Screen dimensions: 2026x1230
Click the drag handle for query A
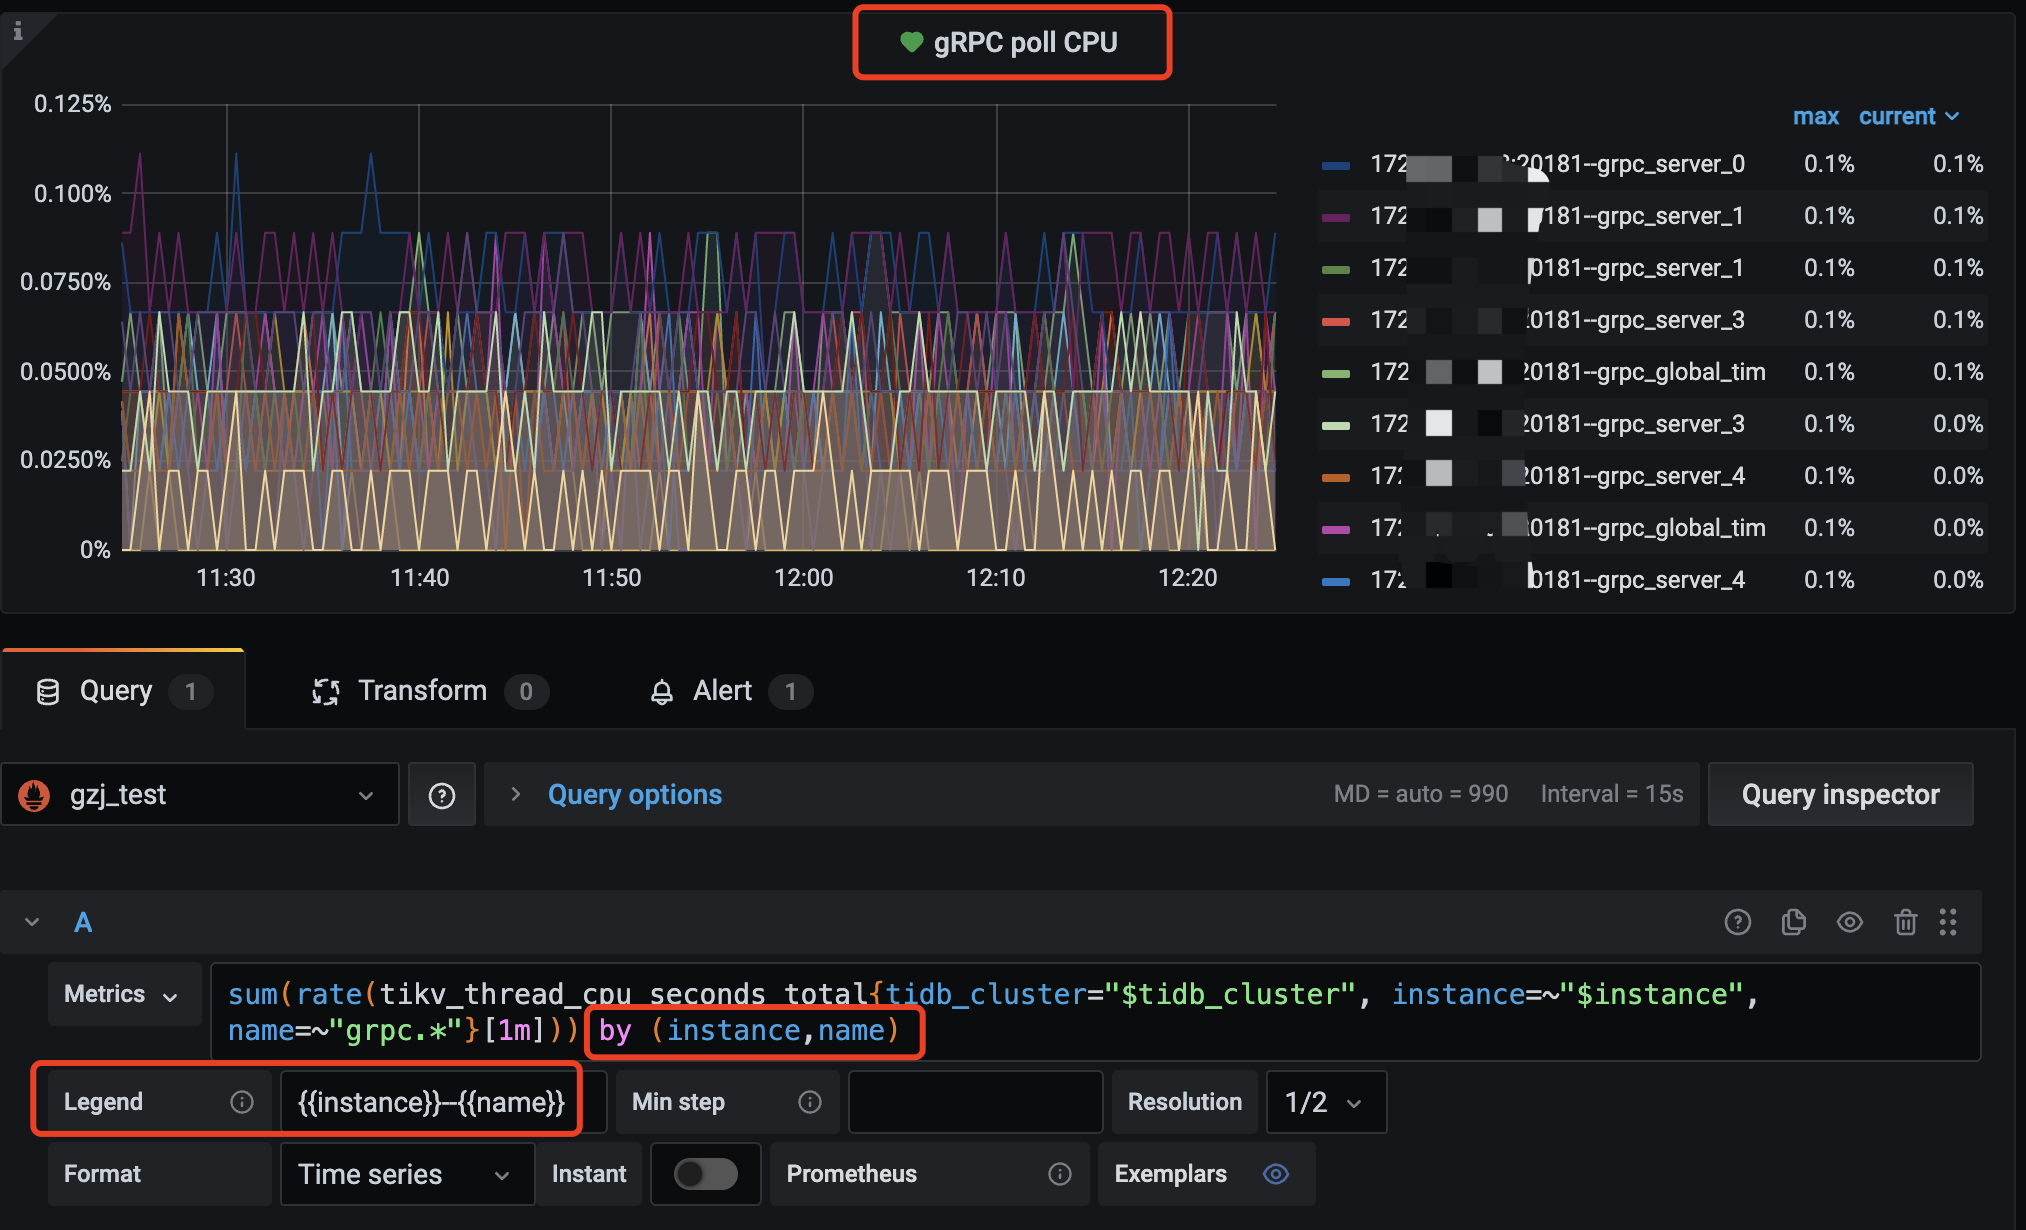(x=1947, y=922)
